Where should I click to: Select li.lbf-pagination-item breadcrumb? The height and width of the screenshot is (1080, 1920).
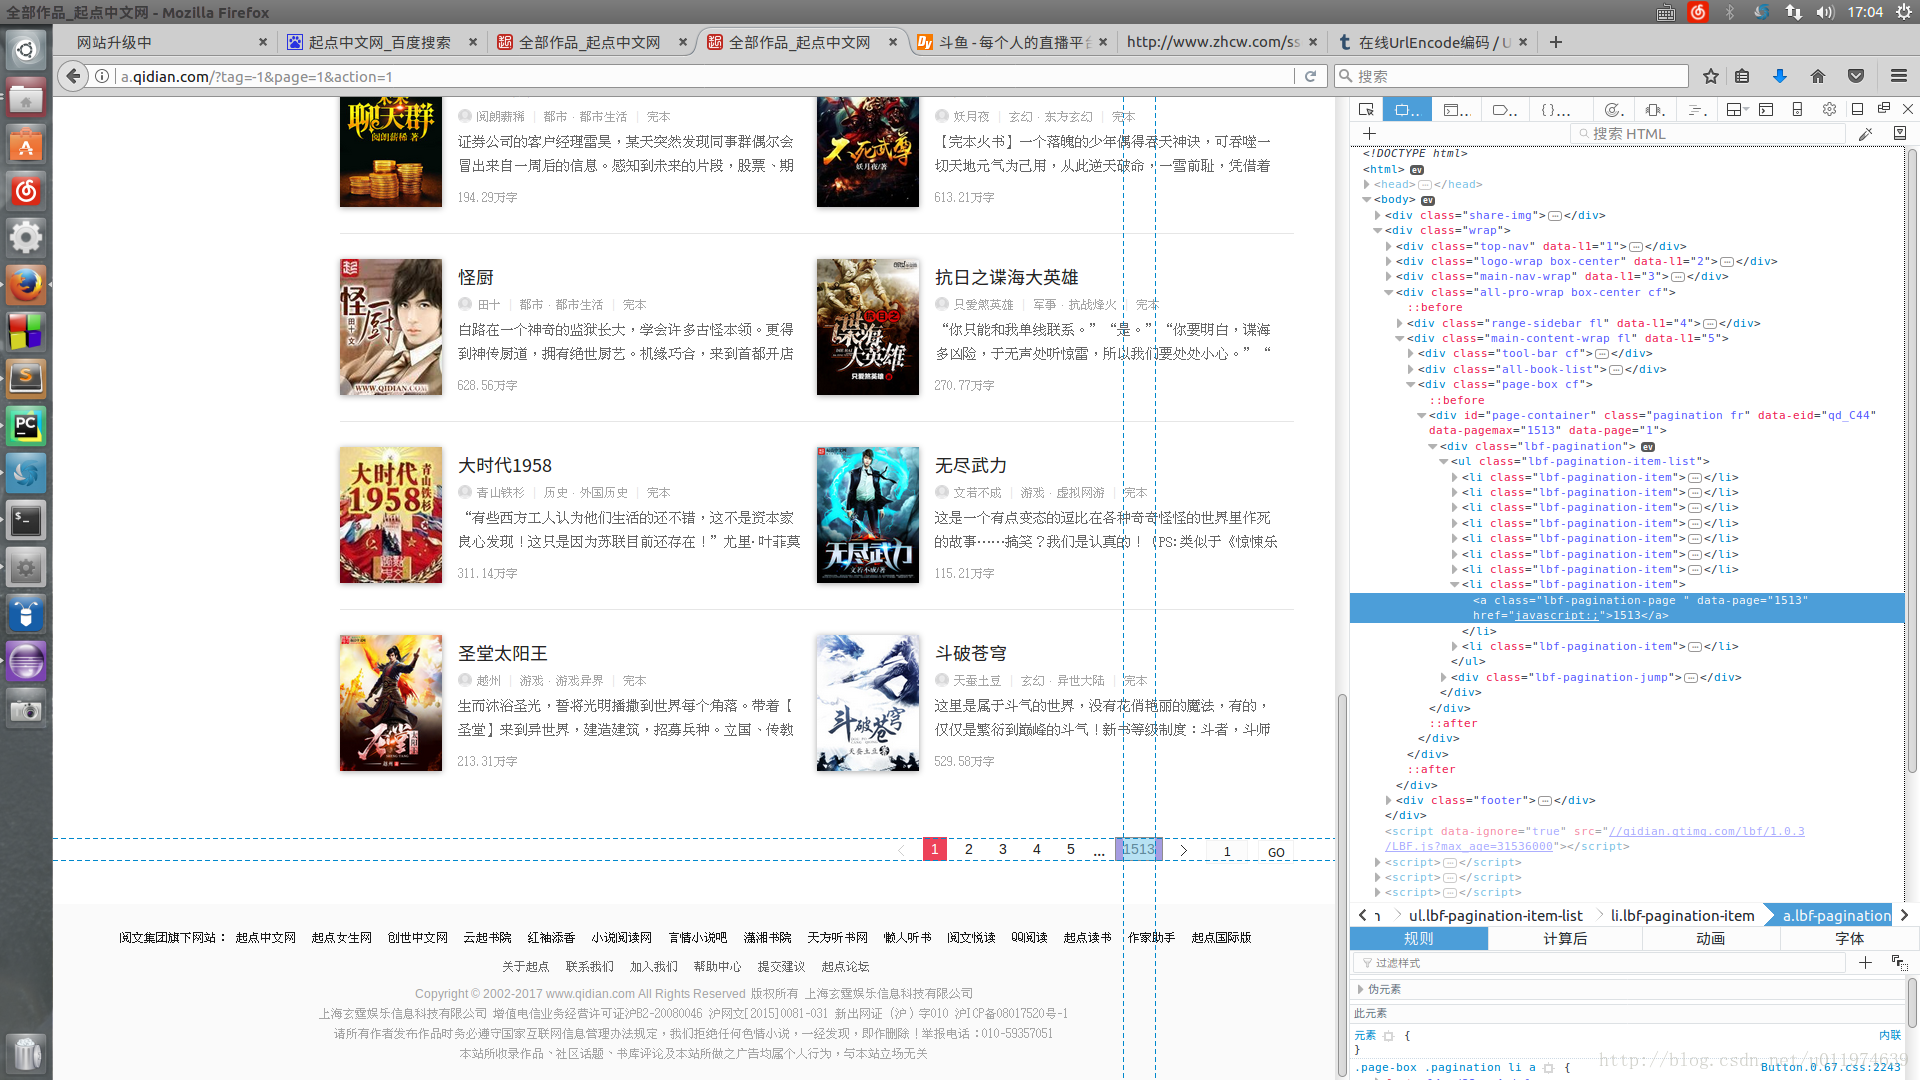click(1682, 915)
